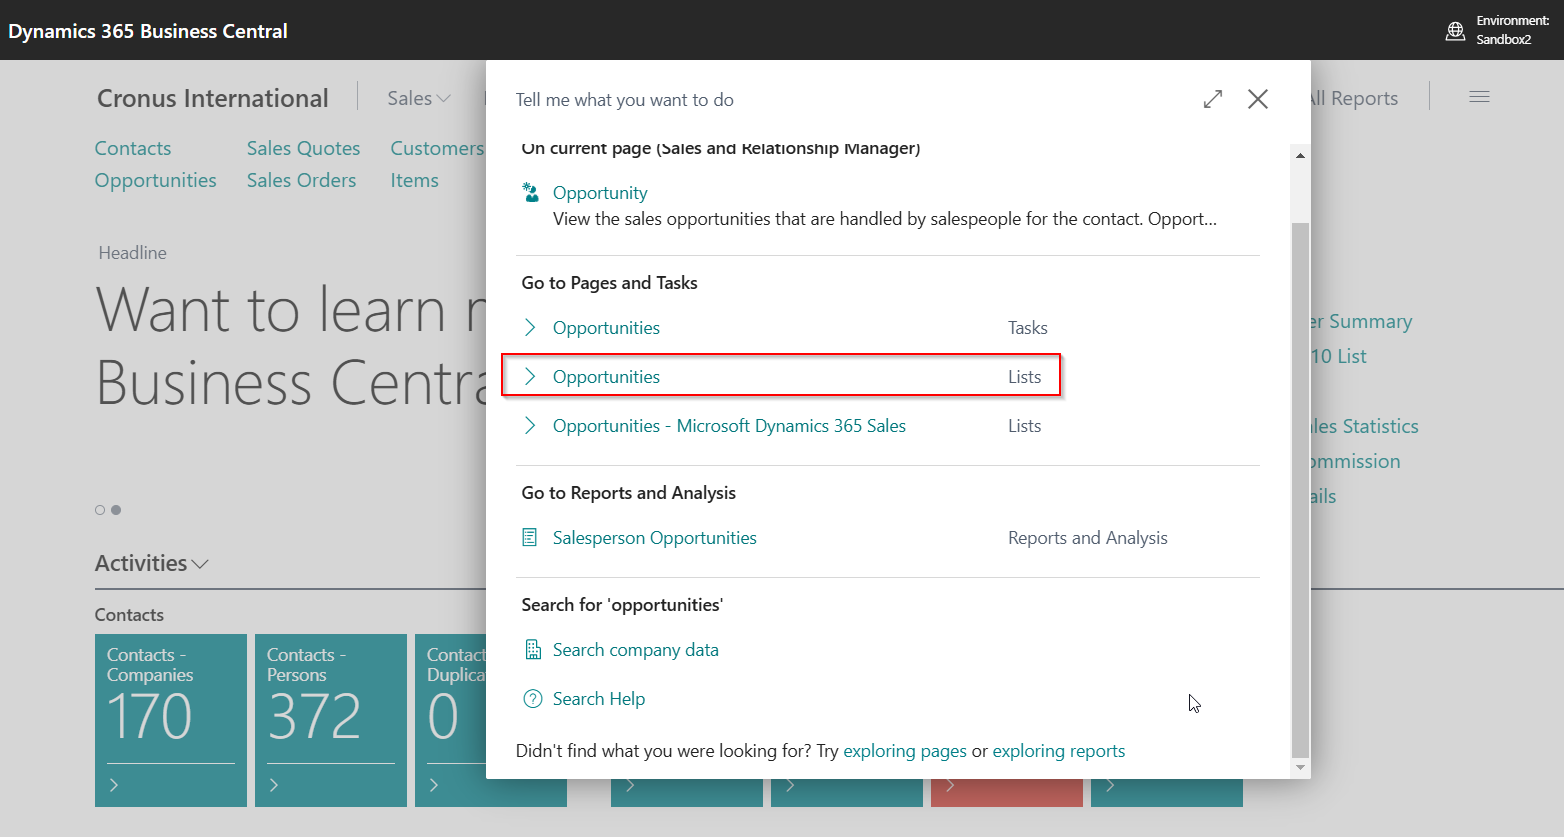Open the arrow on Contacts Duplicates tile

coord(434,785)
